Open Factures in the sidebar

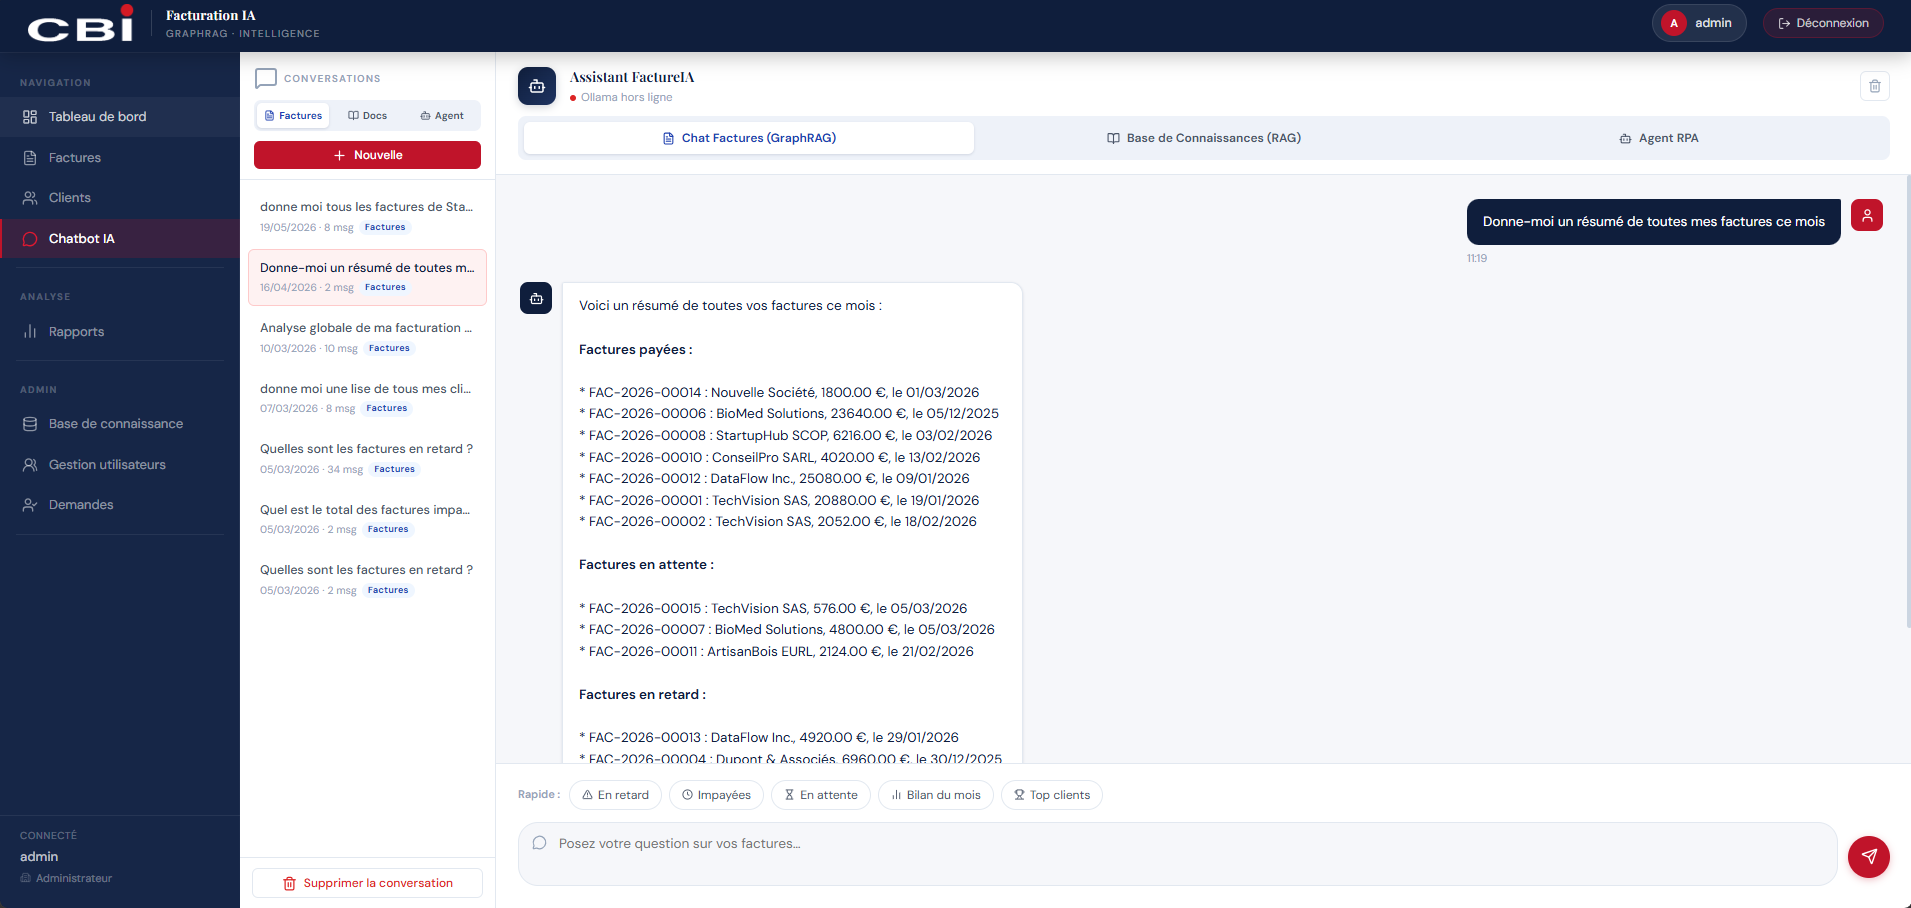click(x=120, y=158)
